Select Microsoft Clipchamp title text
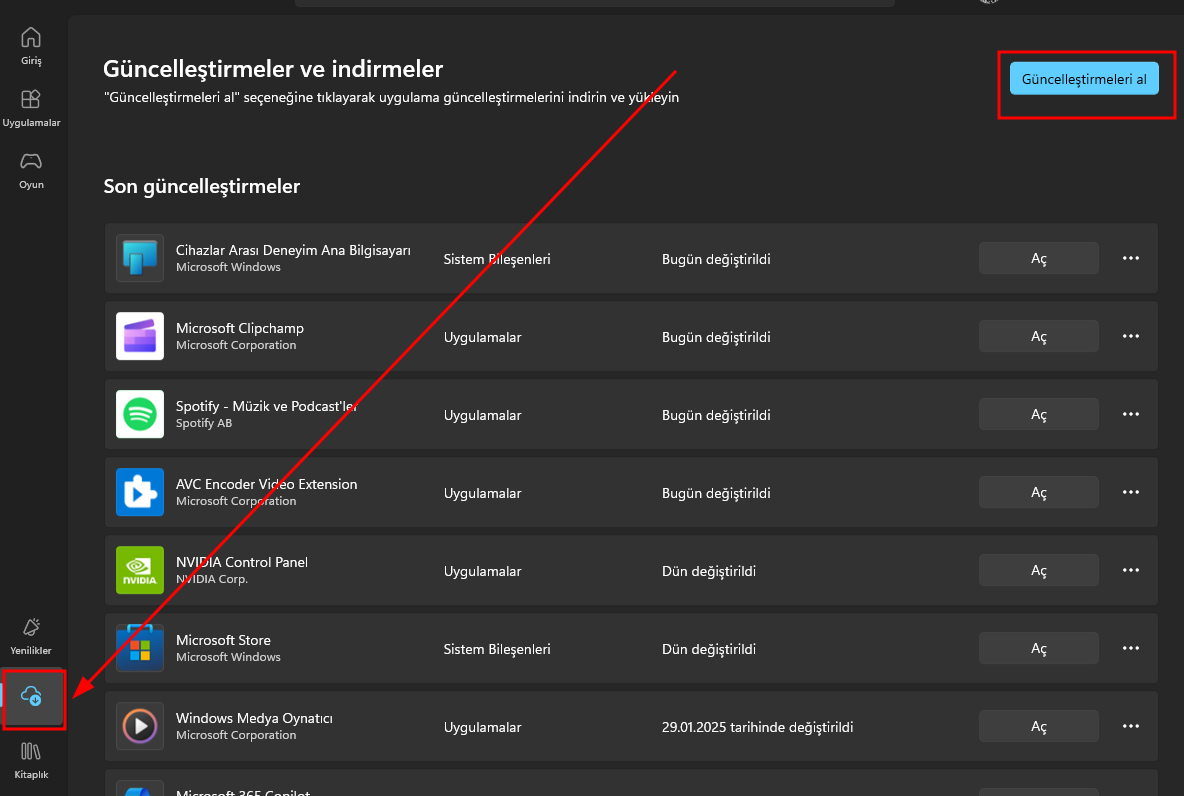 tap(239, 328)
